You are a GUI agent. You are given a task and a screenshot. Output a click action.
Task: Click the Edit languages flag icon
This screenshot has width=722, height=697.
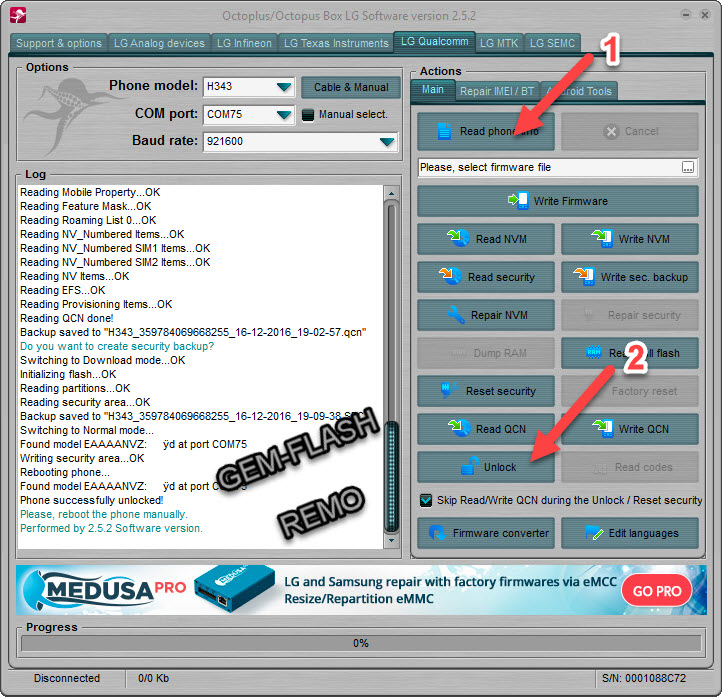[x=594, y=533]
